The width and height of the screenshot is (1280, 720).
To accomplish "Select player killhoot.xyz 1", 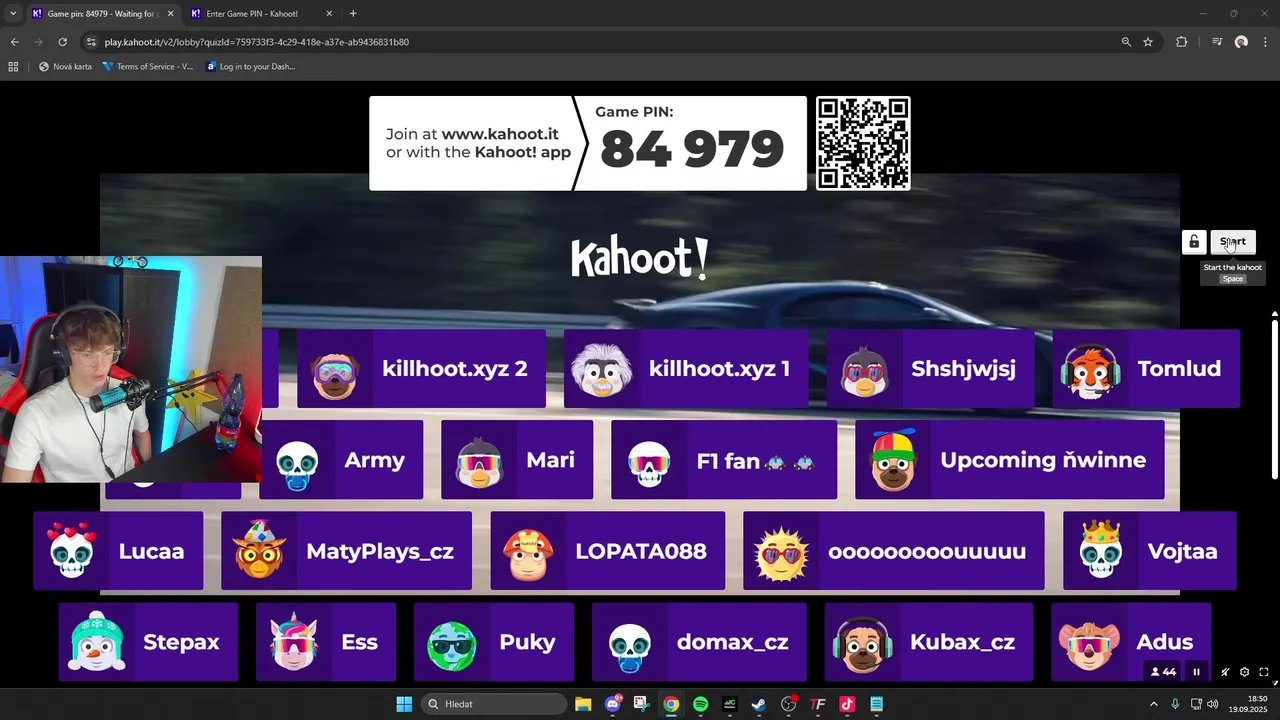I will point(686,368).
